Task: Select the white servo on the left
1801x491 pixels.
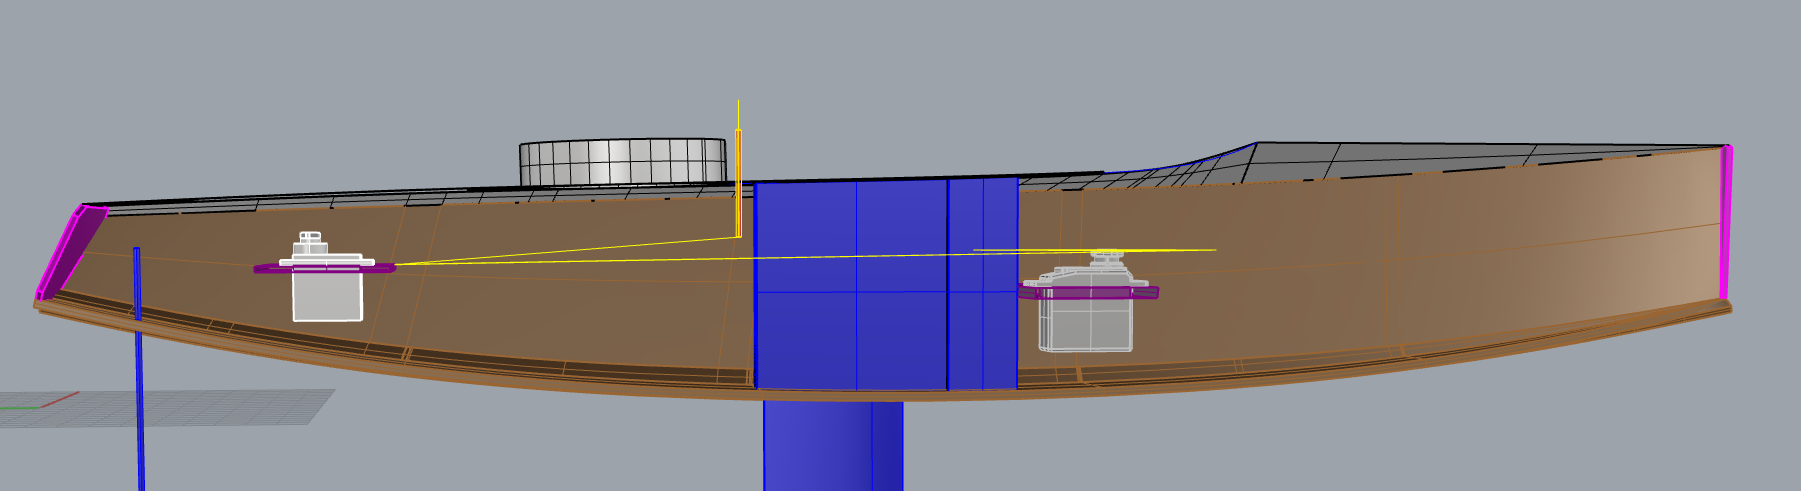Action: point(327,295)
